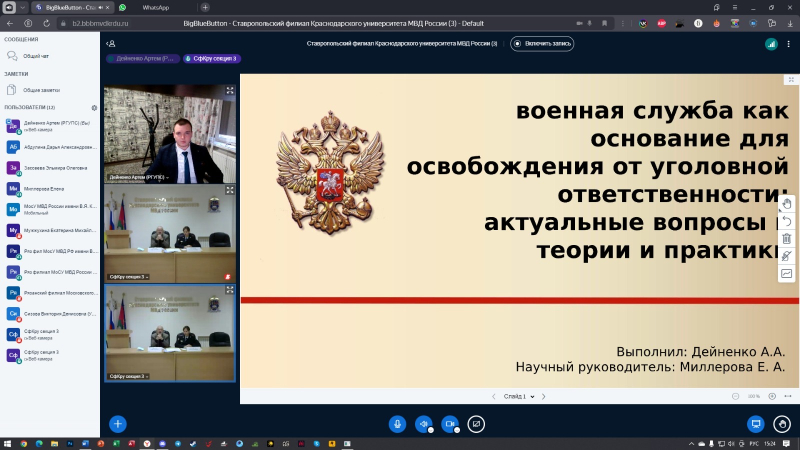Reset zoom via 100% label
Viewport: 800px width, 450px height.
[x=754, y=396]
